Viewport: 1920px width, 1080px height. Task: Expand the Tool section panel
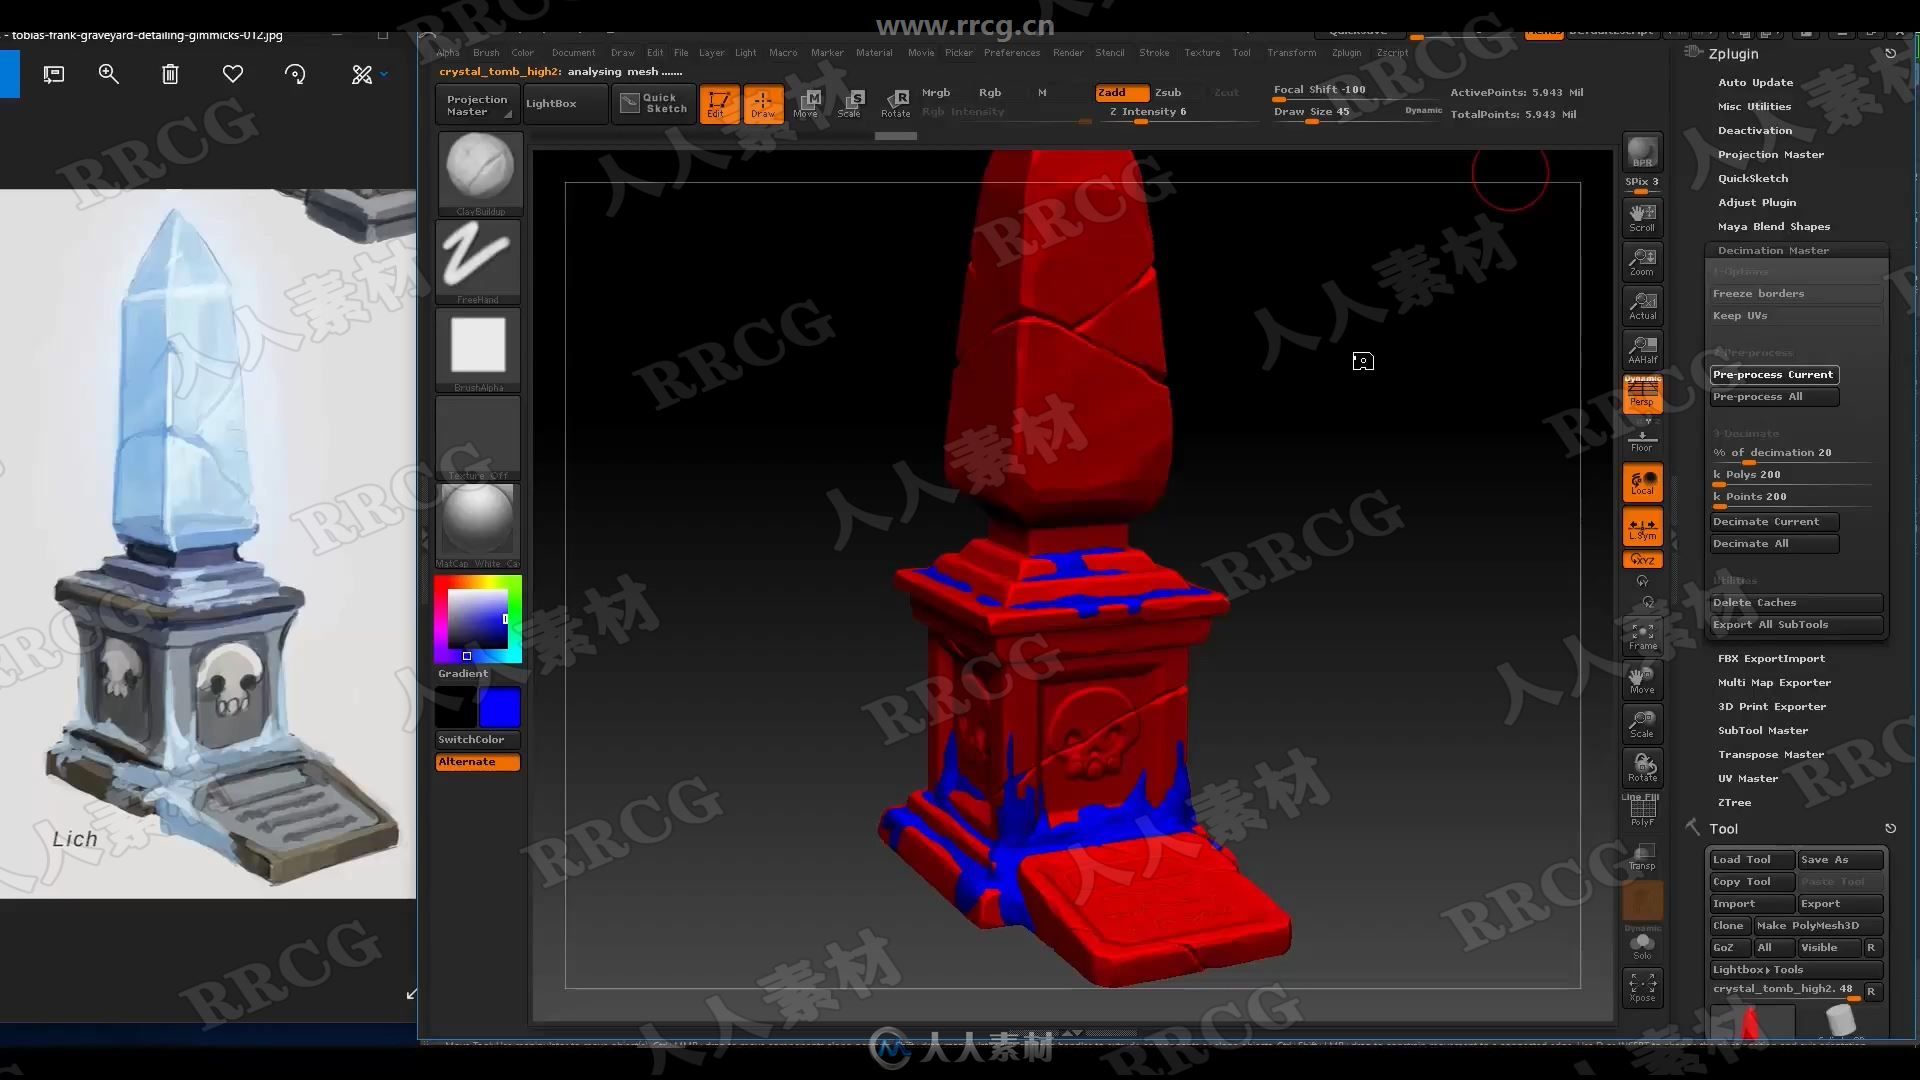click(1695, 827)
